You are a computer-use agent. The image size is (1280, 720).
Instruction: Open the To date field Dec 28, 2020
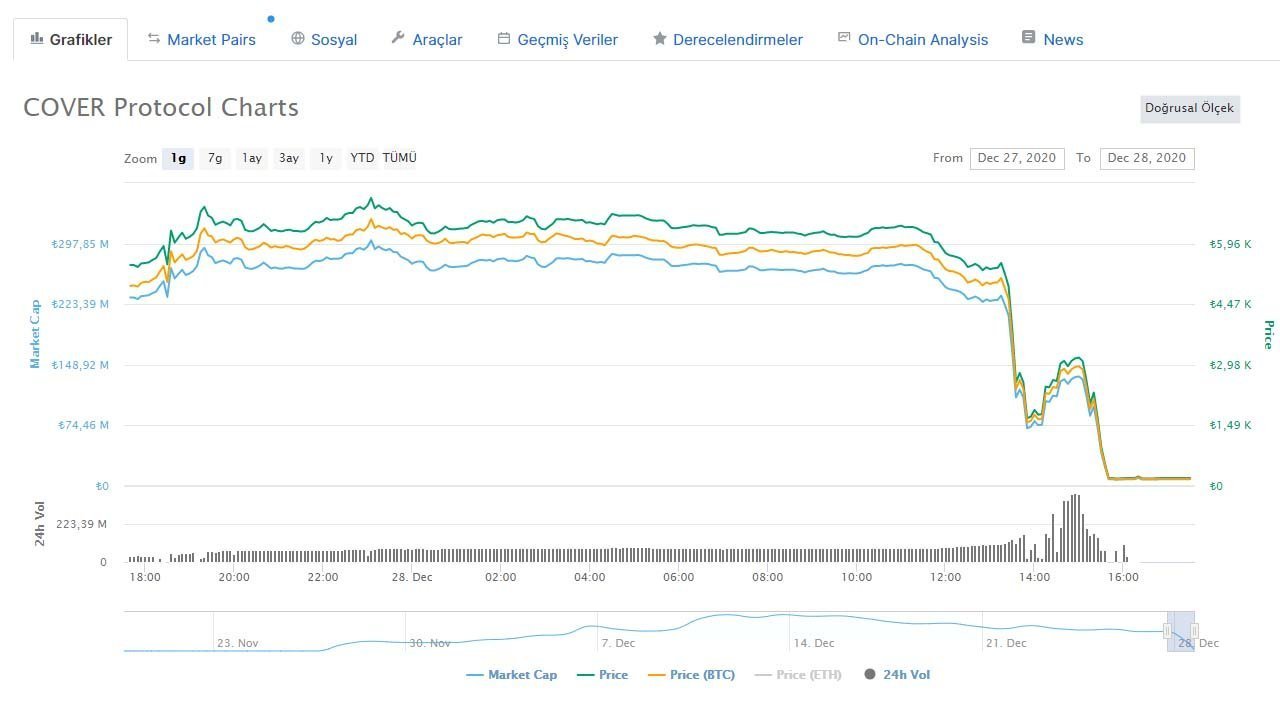(x=1147, y=158)
